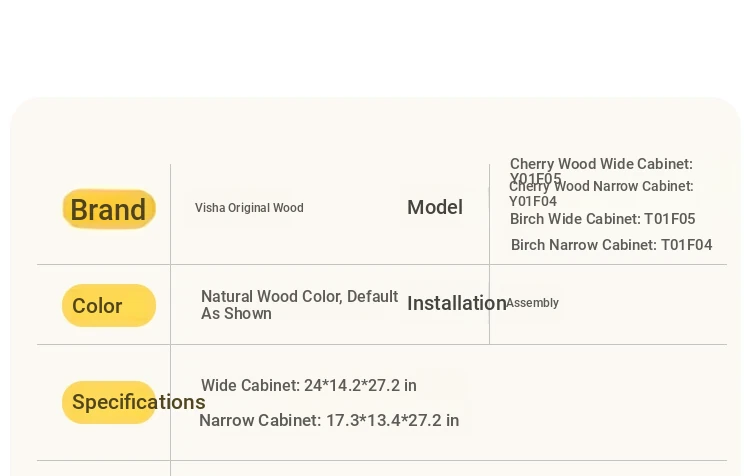Click the yellow Color label badge
Screen dimensions: 750x476
[x=109, y=305]
